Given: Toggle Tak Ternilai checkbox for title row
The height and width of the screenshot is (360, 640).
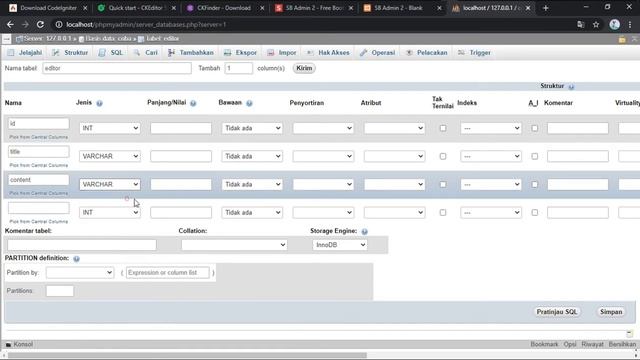Looking at the screenshot, I should click(443, 156).
